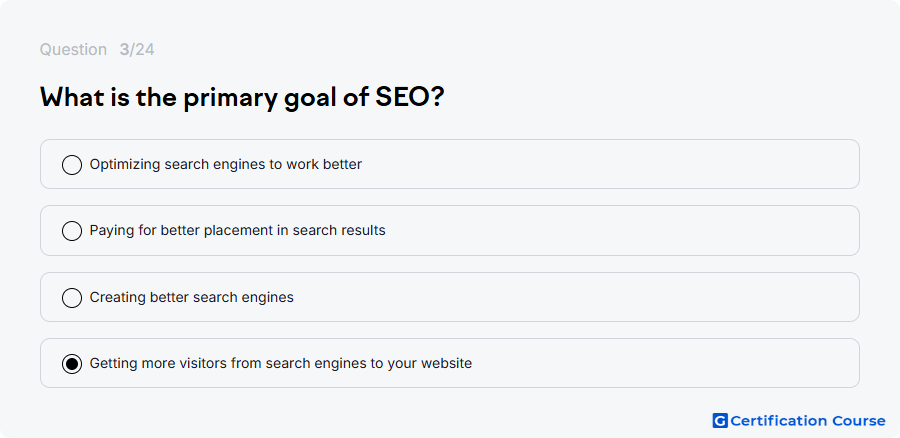Select the 'Optimizing search engines to work better' radio button

pos(72,165)
